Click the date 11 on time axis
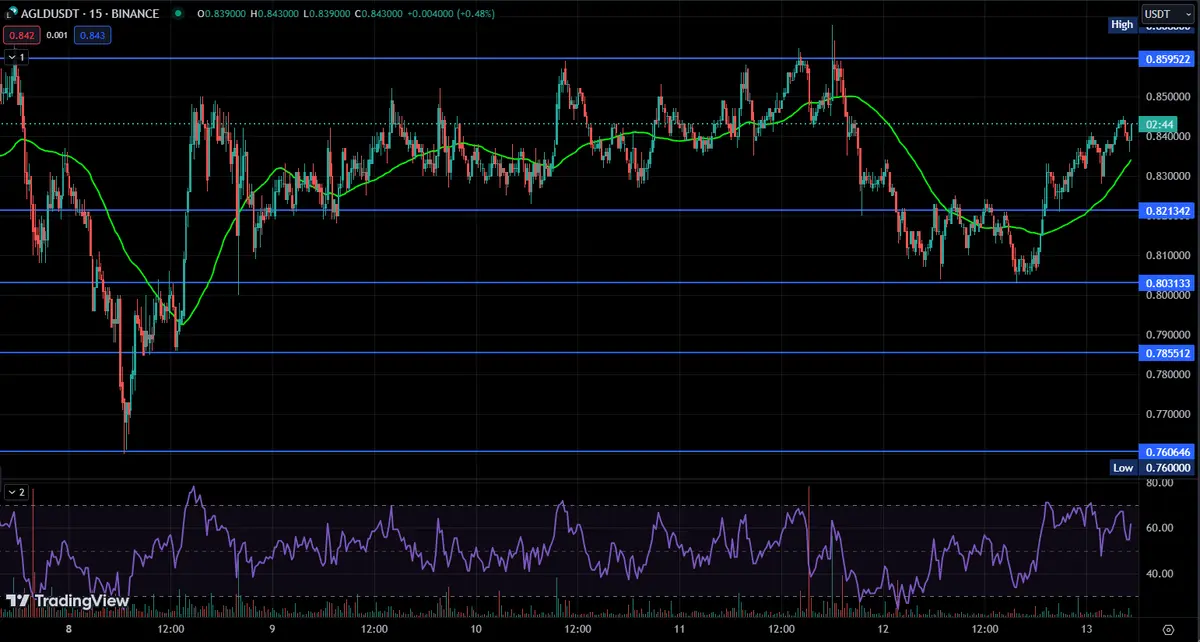The height and width of the screenshot is (642, 1200). point(679,629)
